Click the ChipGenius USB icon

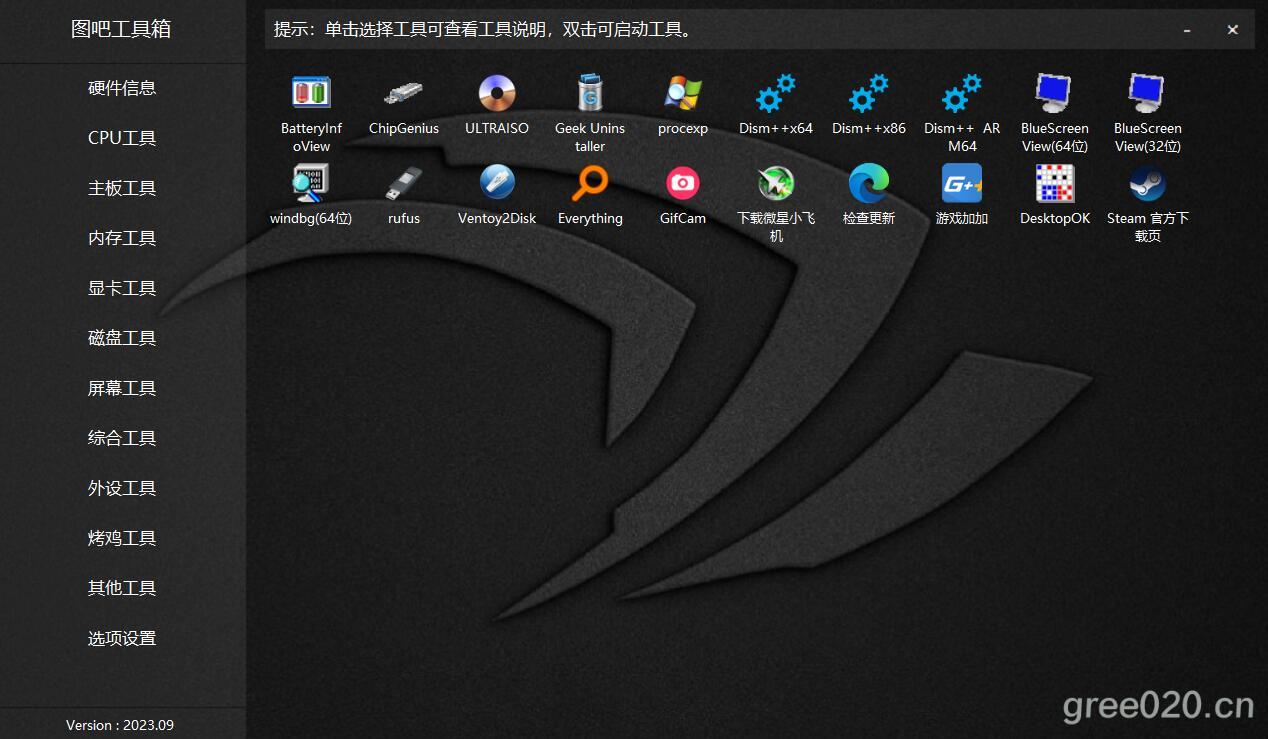pyautogui.click(x=404, y=94)
